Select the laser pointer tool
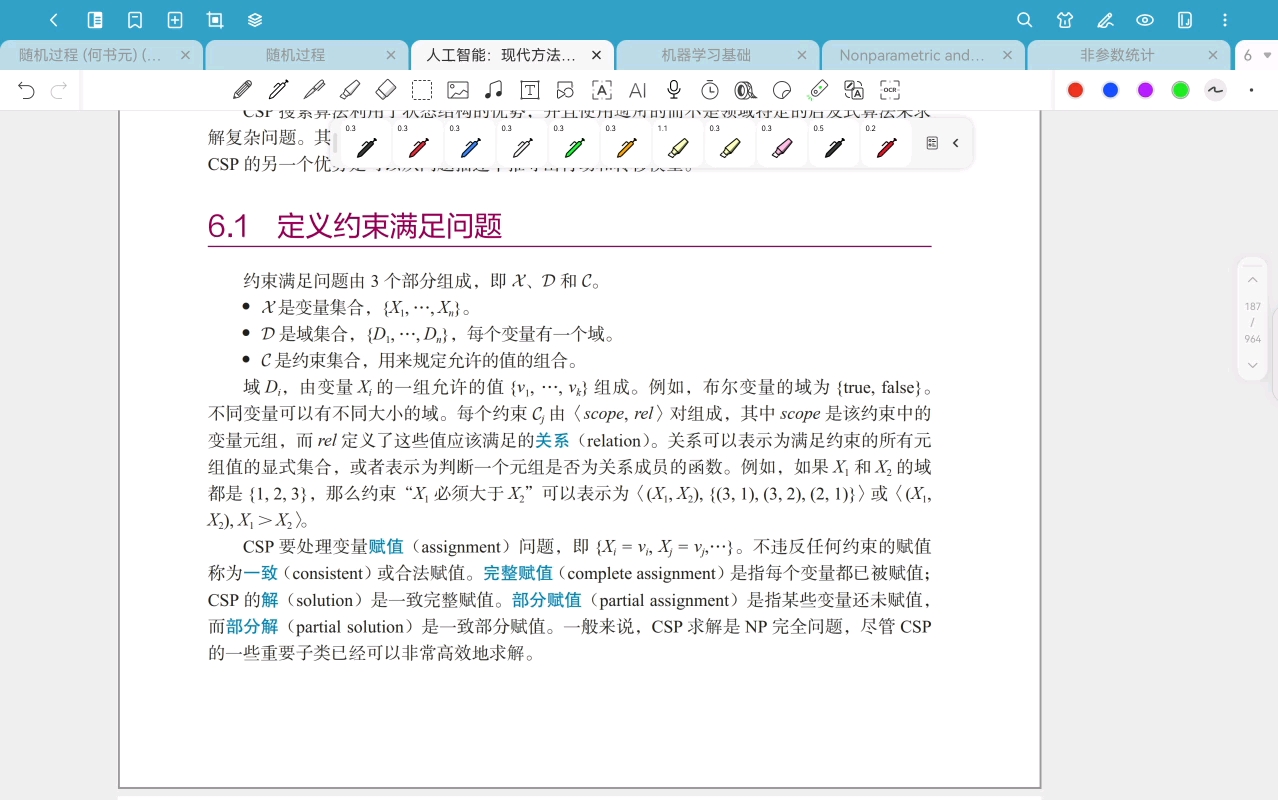 818,90
